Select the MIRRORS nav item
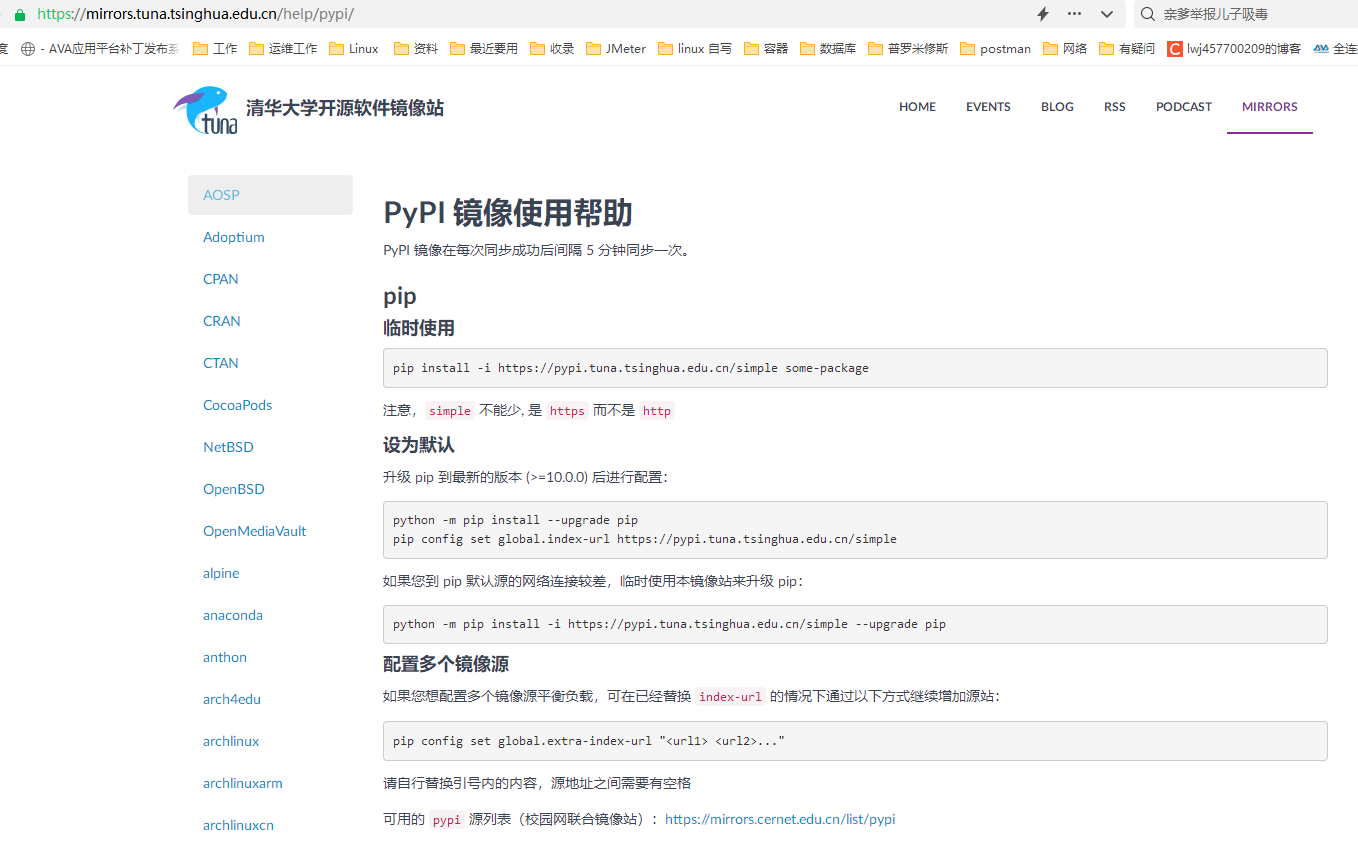Screen dimensions: 1358x856 [x=1270, y=107]
